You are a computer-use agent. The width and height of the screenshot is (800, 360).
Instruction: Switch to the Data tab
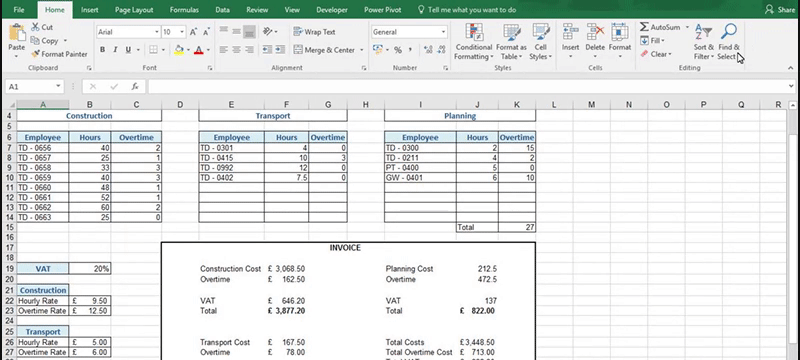pos(222,10)
